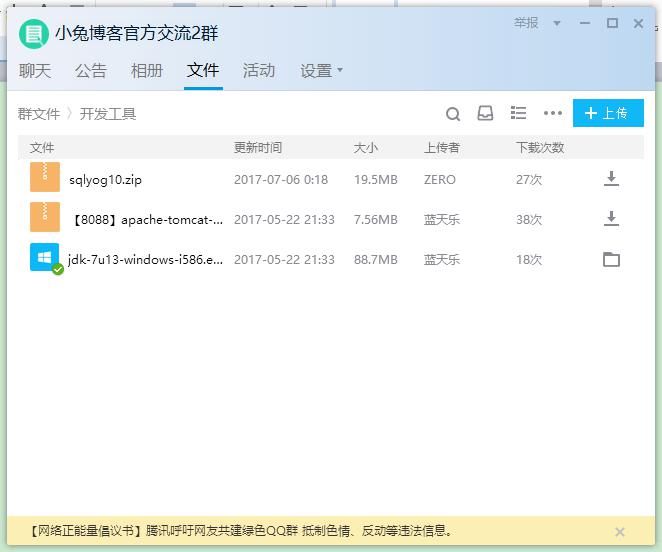Click the 27次 download count
This screenshot has height=552, width=662.
(x=529, y=179)
